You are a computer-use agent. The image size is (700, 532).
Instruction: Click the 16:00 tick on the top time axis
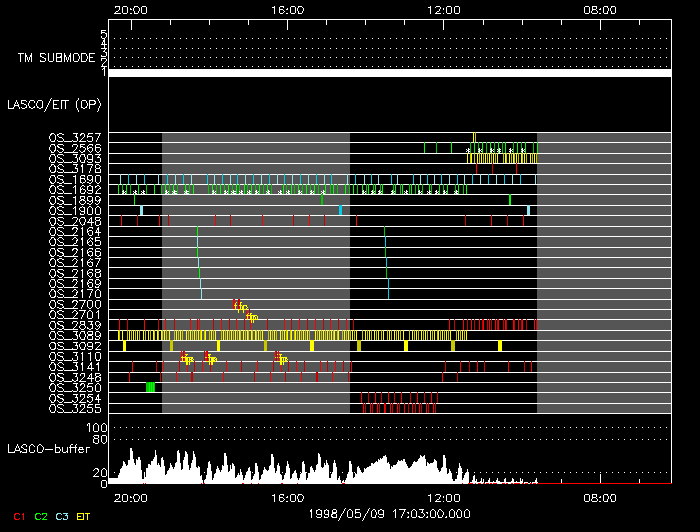pos(286,8)
